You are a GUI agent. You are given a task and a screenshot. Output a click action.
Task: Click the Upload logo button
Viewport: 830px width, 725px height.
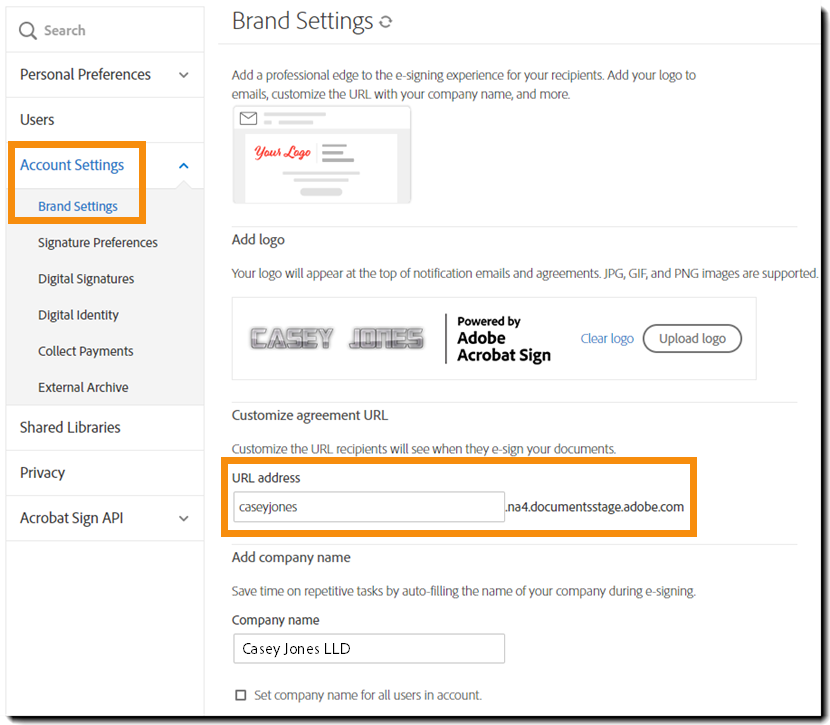(692, 338)
